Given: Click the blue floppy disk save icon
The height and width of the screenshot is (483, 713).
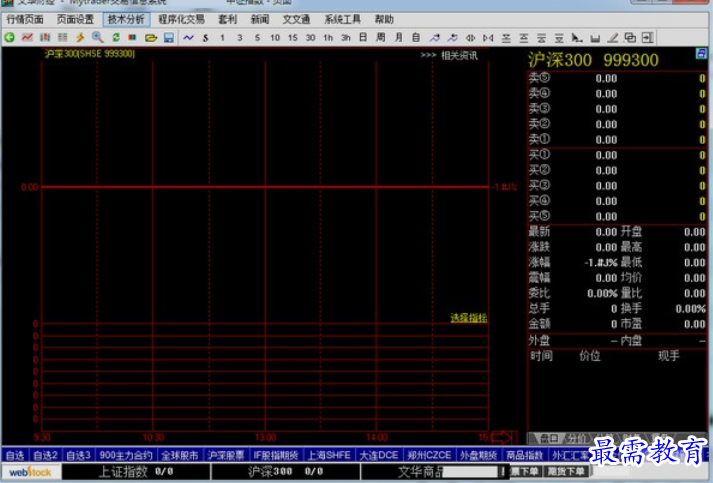Looking at the screenshot, I should click(x=169, y=38).
